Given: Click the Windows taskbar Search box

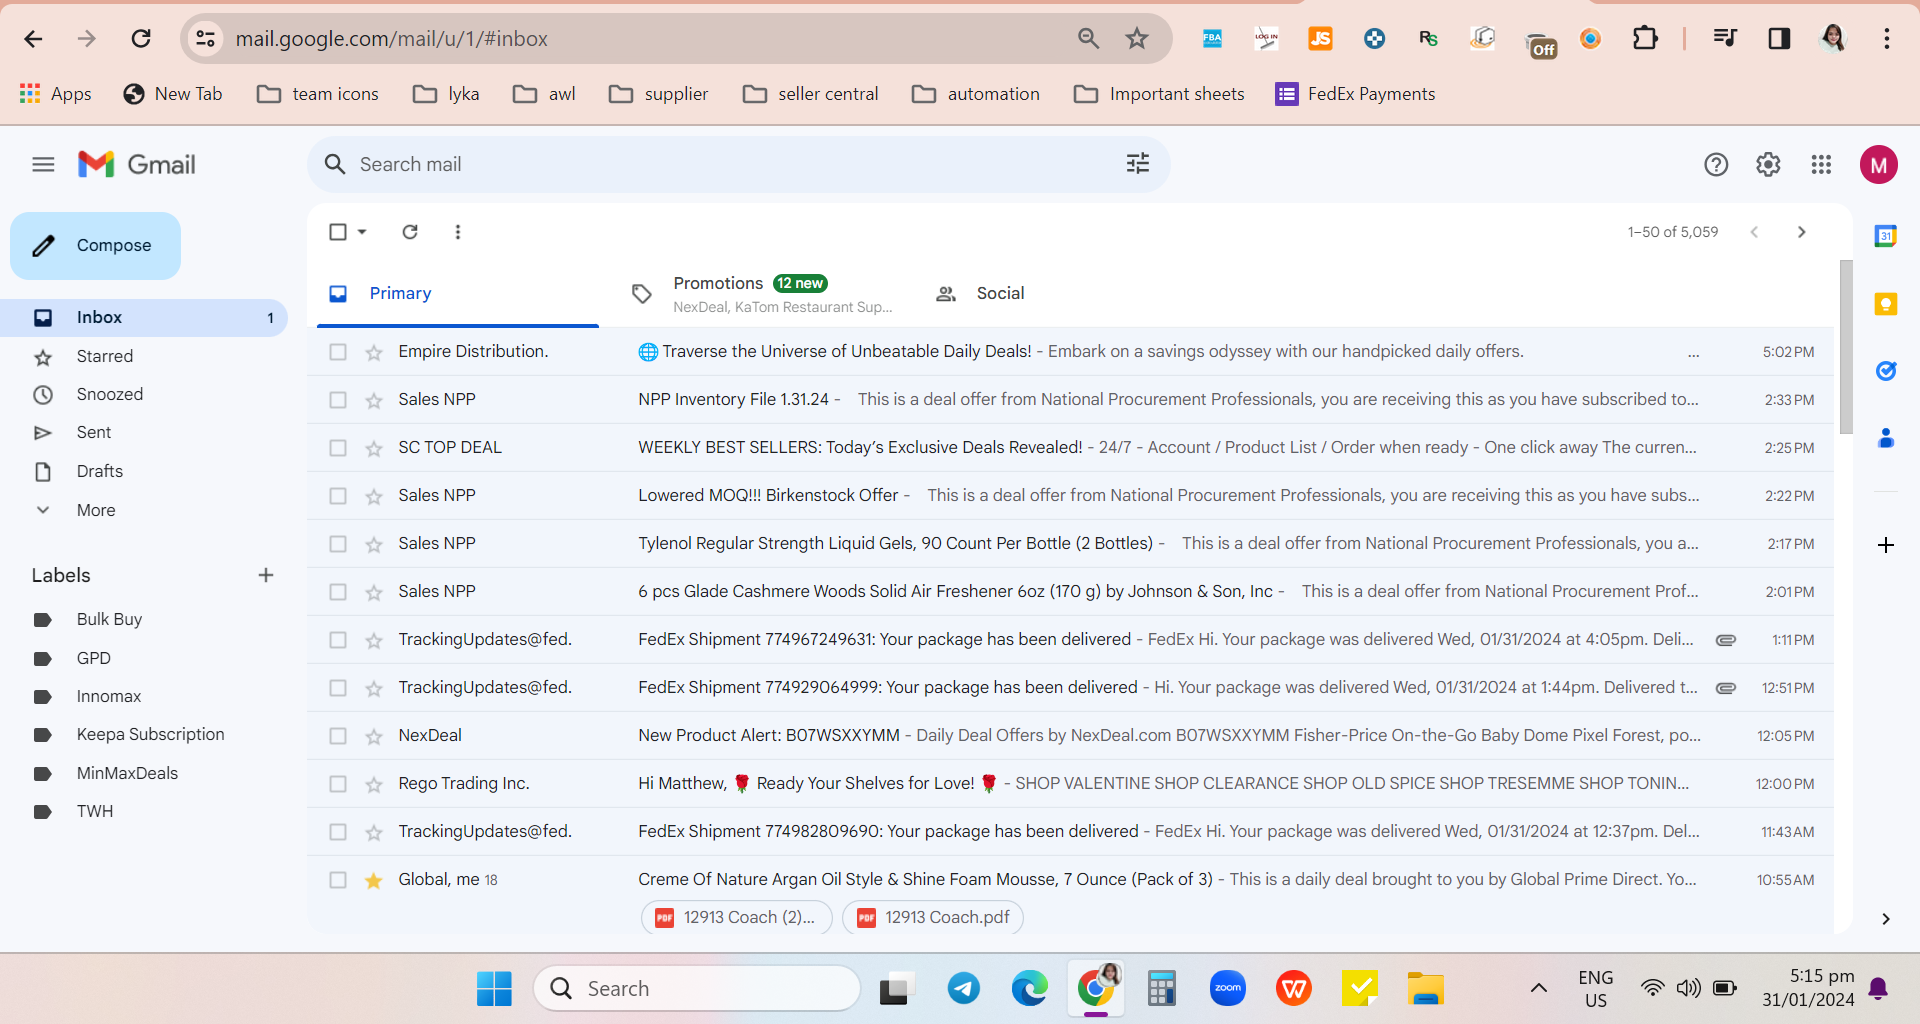Looking at the screenshot, I should pos(697,989).
